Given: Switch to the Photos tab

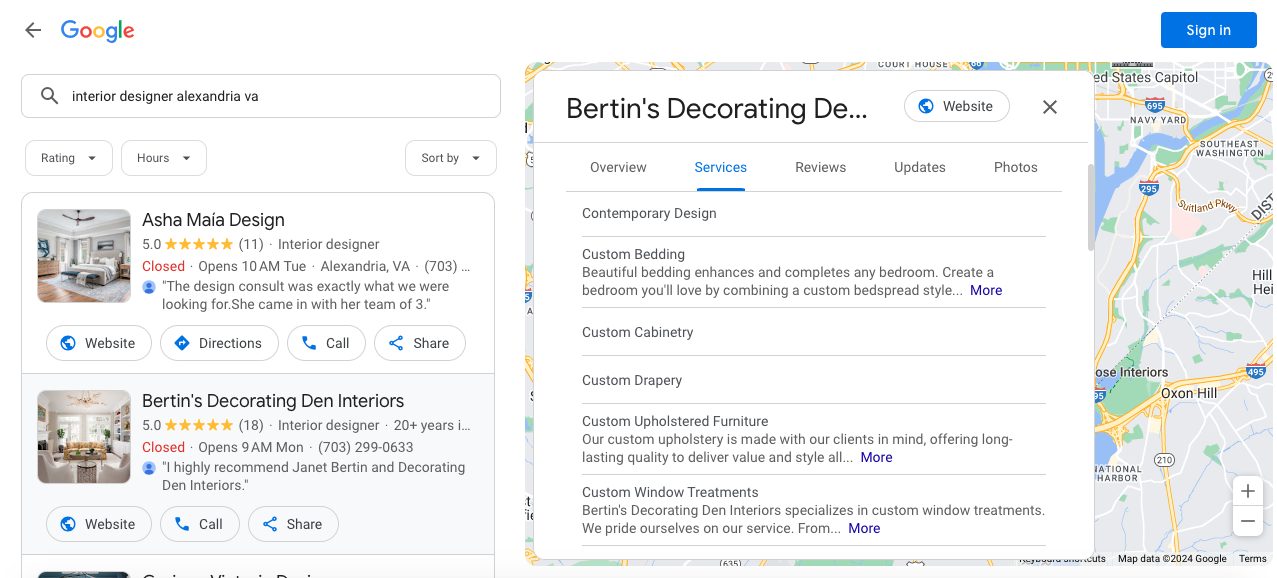Looking at the screenshot, I should [1015, 167].
